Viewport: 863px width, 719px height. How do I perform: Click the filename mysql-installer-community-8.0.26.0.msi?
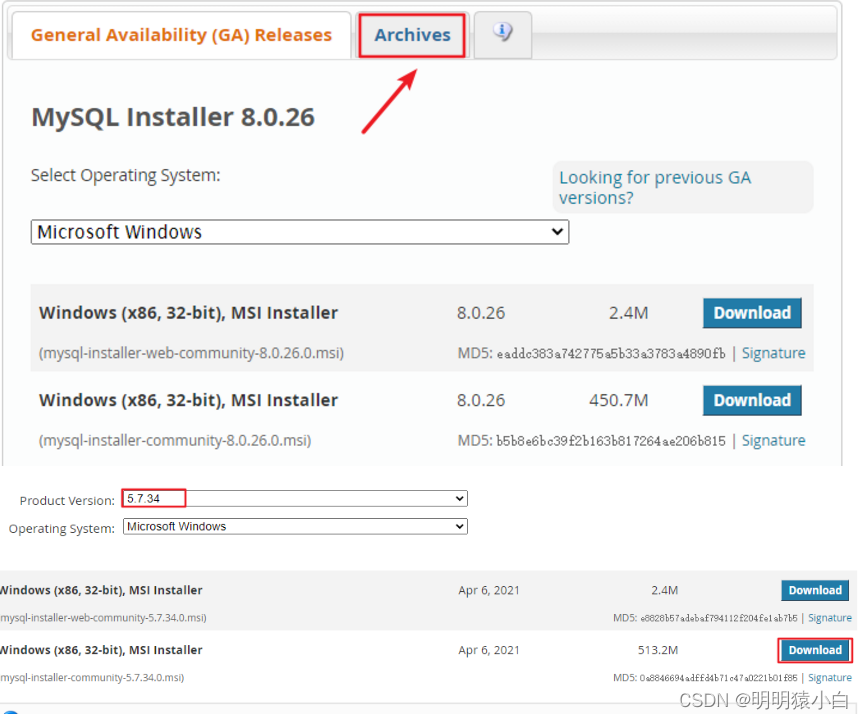(x=174, y=441)
